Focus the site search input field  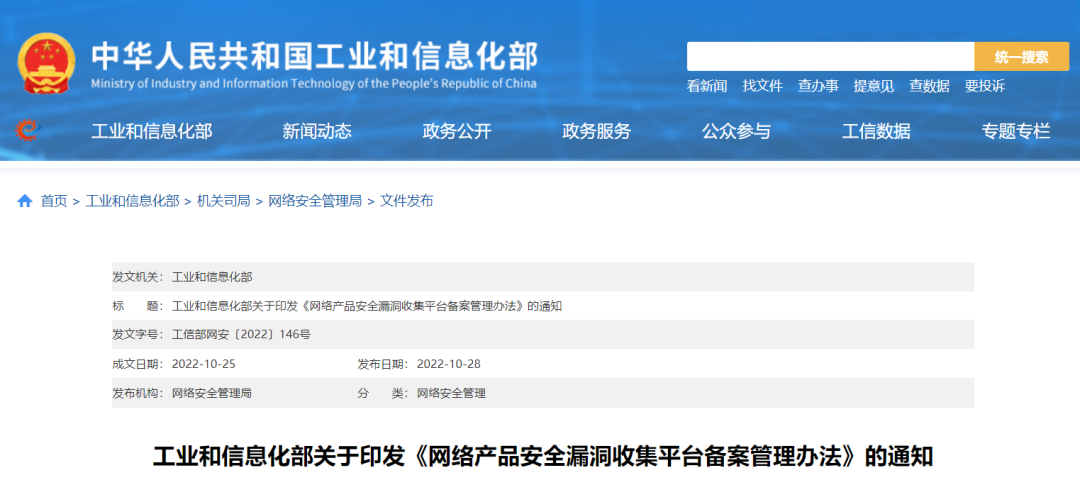tap(830, 56)
